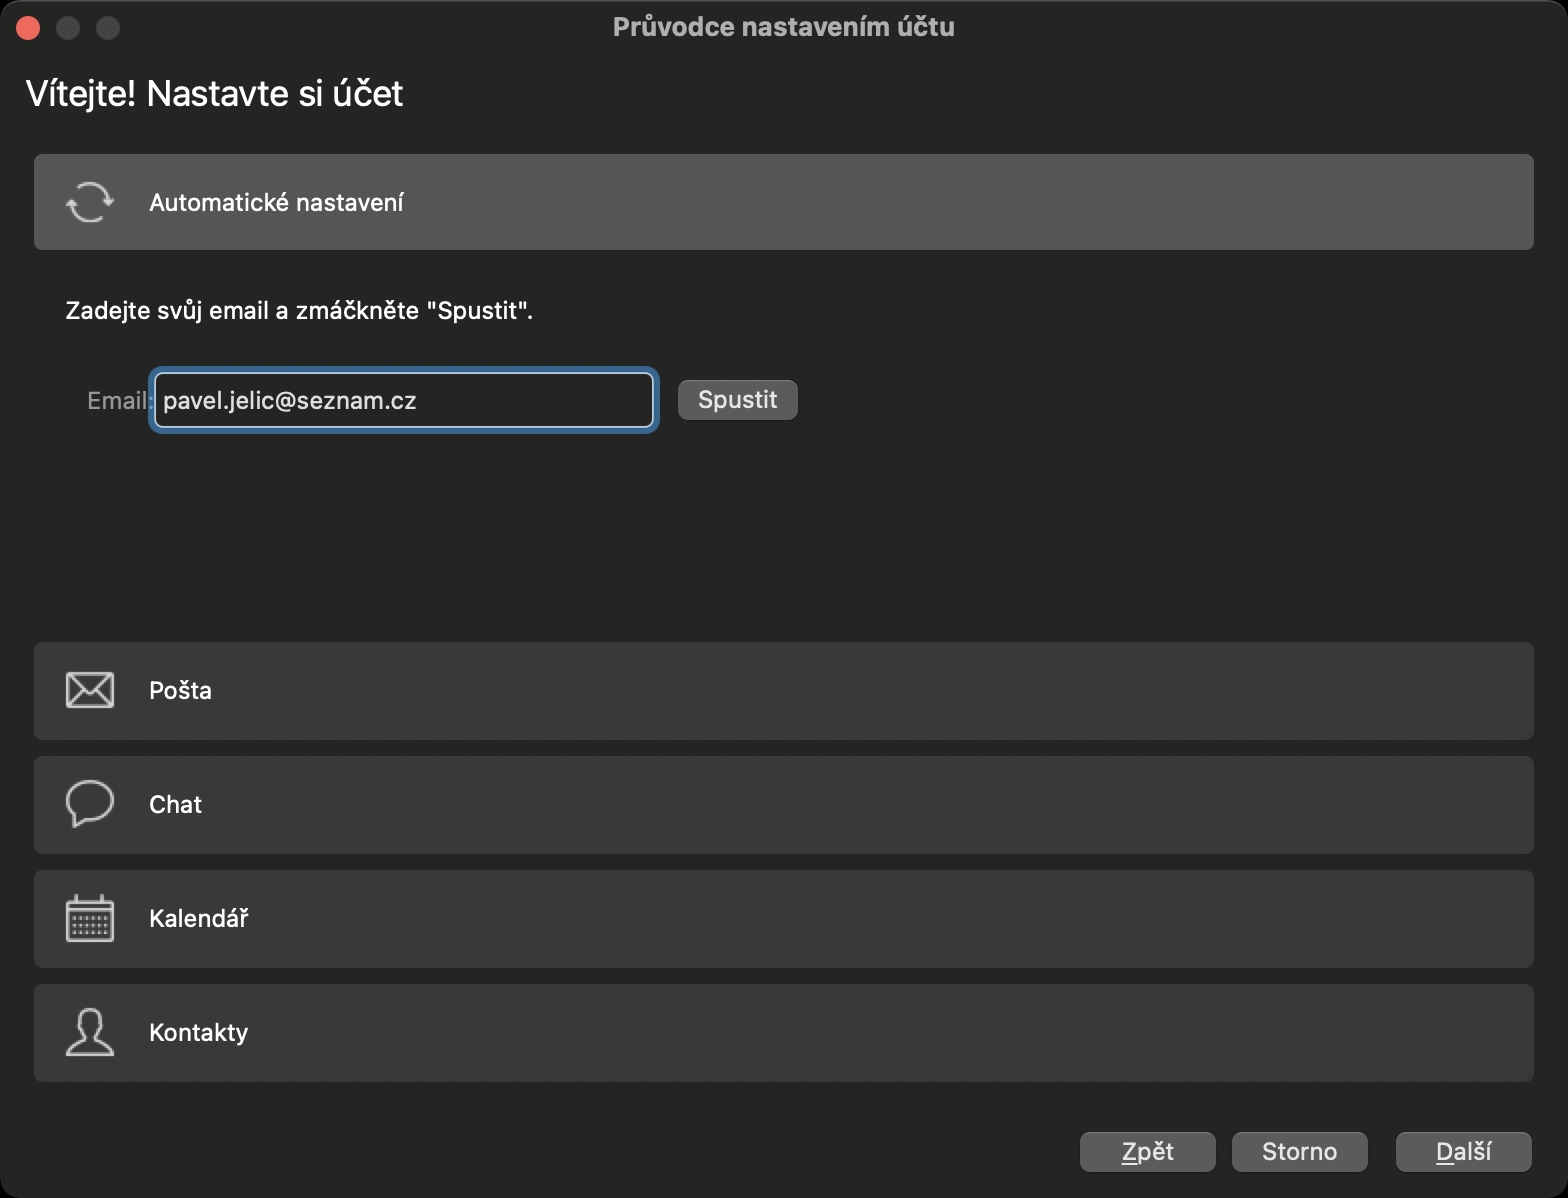Click the speech bubble Chat icon
The image size is (1568, 1198).
(90, 804)
